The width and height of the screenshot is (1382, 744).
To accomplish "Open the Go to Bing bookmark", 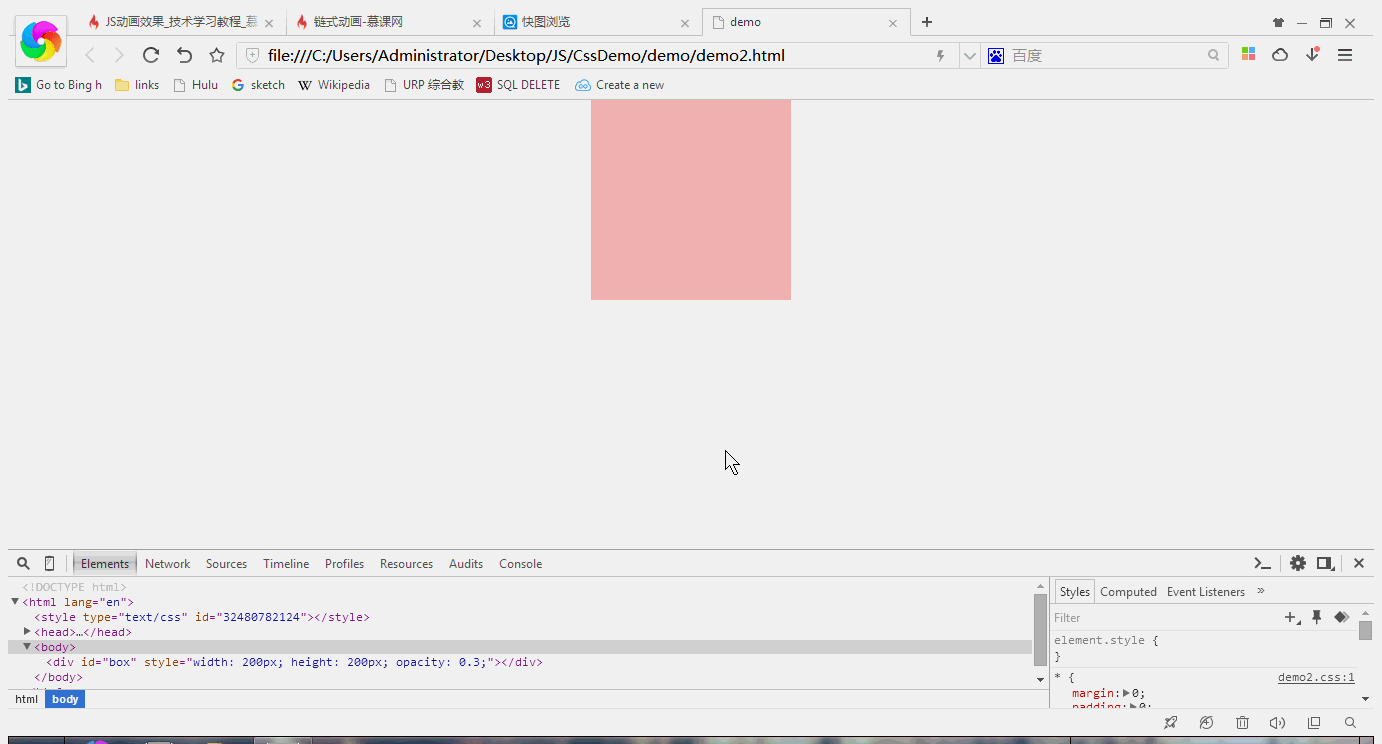I will click(59, 85).
